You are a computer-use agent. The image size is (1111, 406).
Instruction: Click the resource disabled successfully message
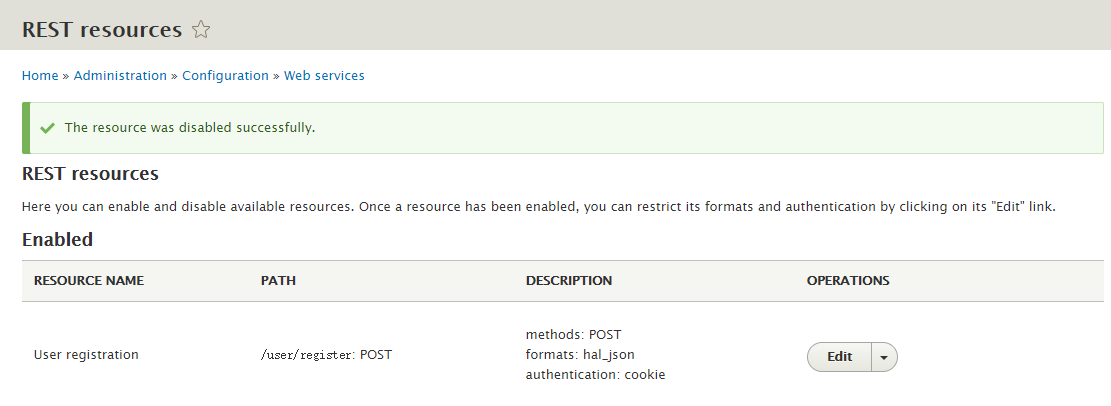tap(190, 128)
